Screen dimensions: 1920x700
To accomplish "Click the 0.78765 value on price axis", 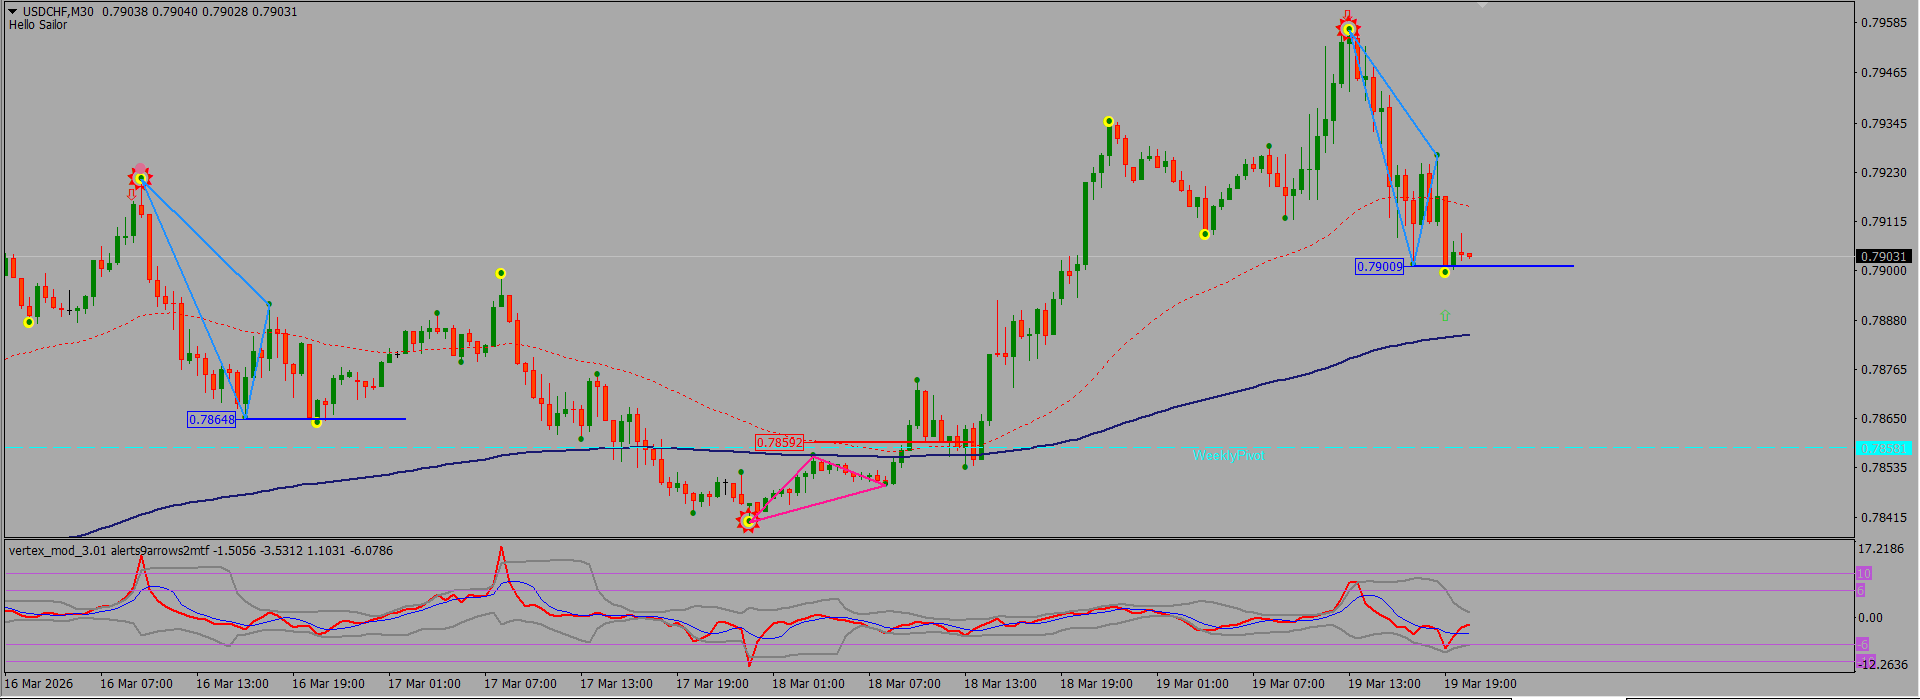I will (x=1884, y=370).
